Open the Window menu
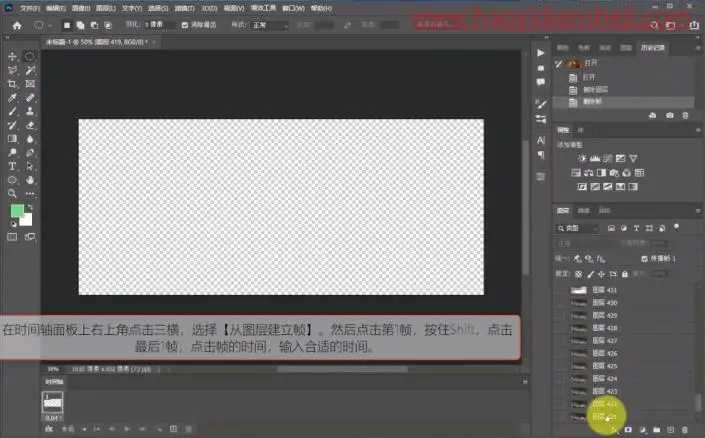Viewport: 705px width, 438px height. click(x=294, y=8)
